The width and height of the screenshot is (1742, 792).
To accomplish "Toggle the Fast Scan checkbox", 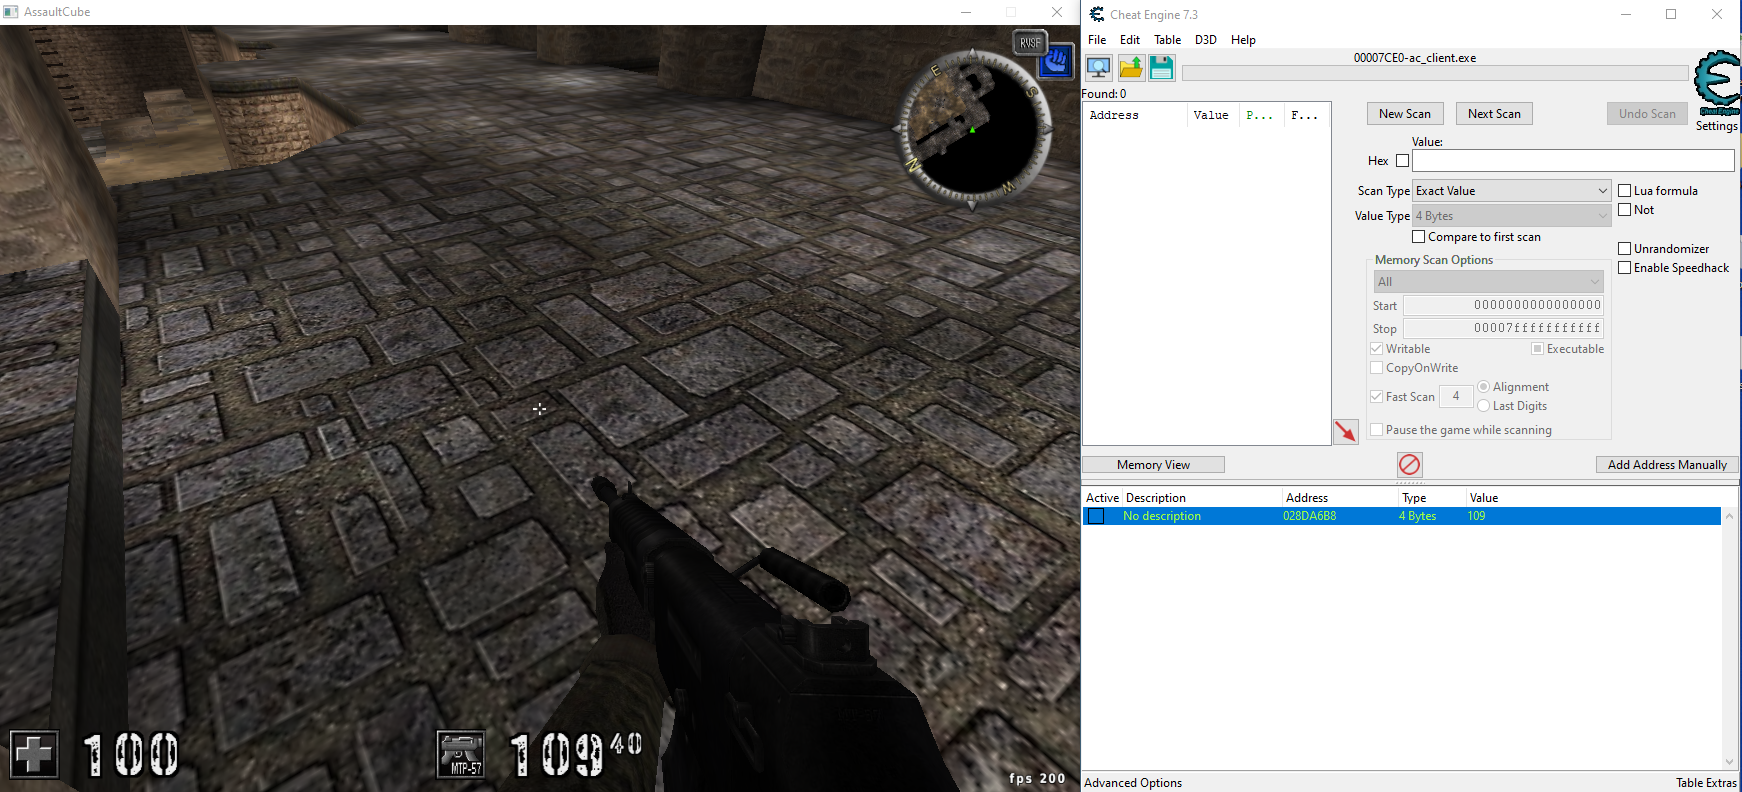I will tap(1377, 397).
